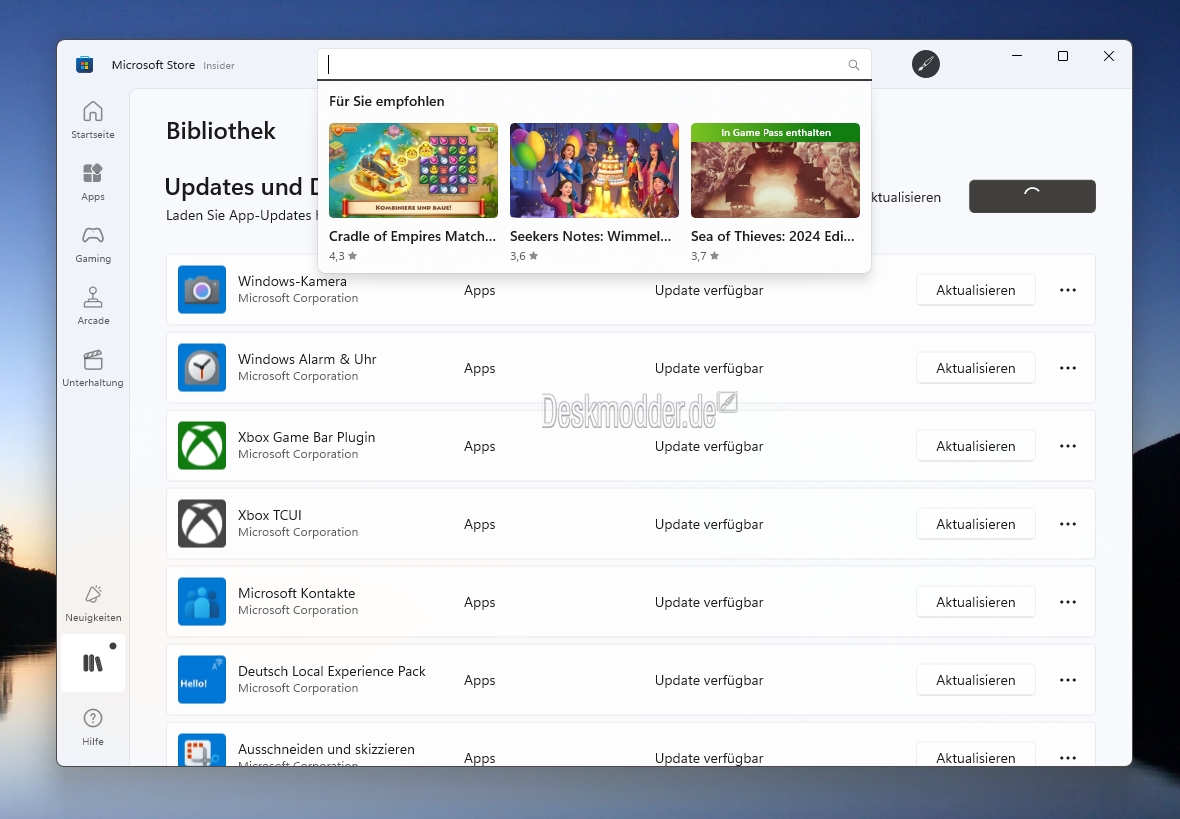
Task: Open the Unterhaltung section
Action: [x=93, y=368]
